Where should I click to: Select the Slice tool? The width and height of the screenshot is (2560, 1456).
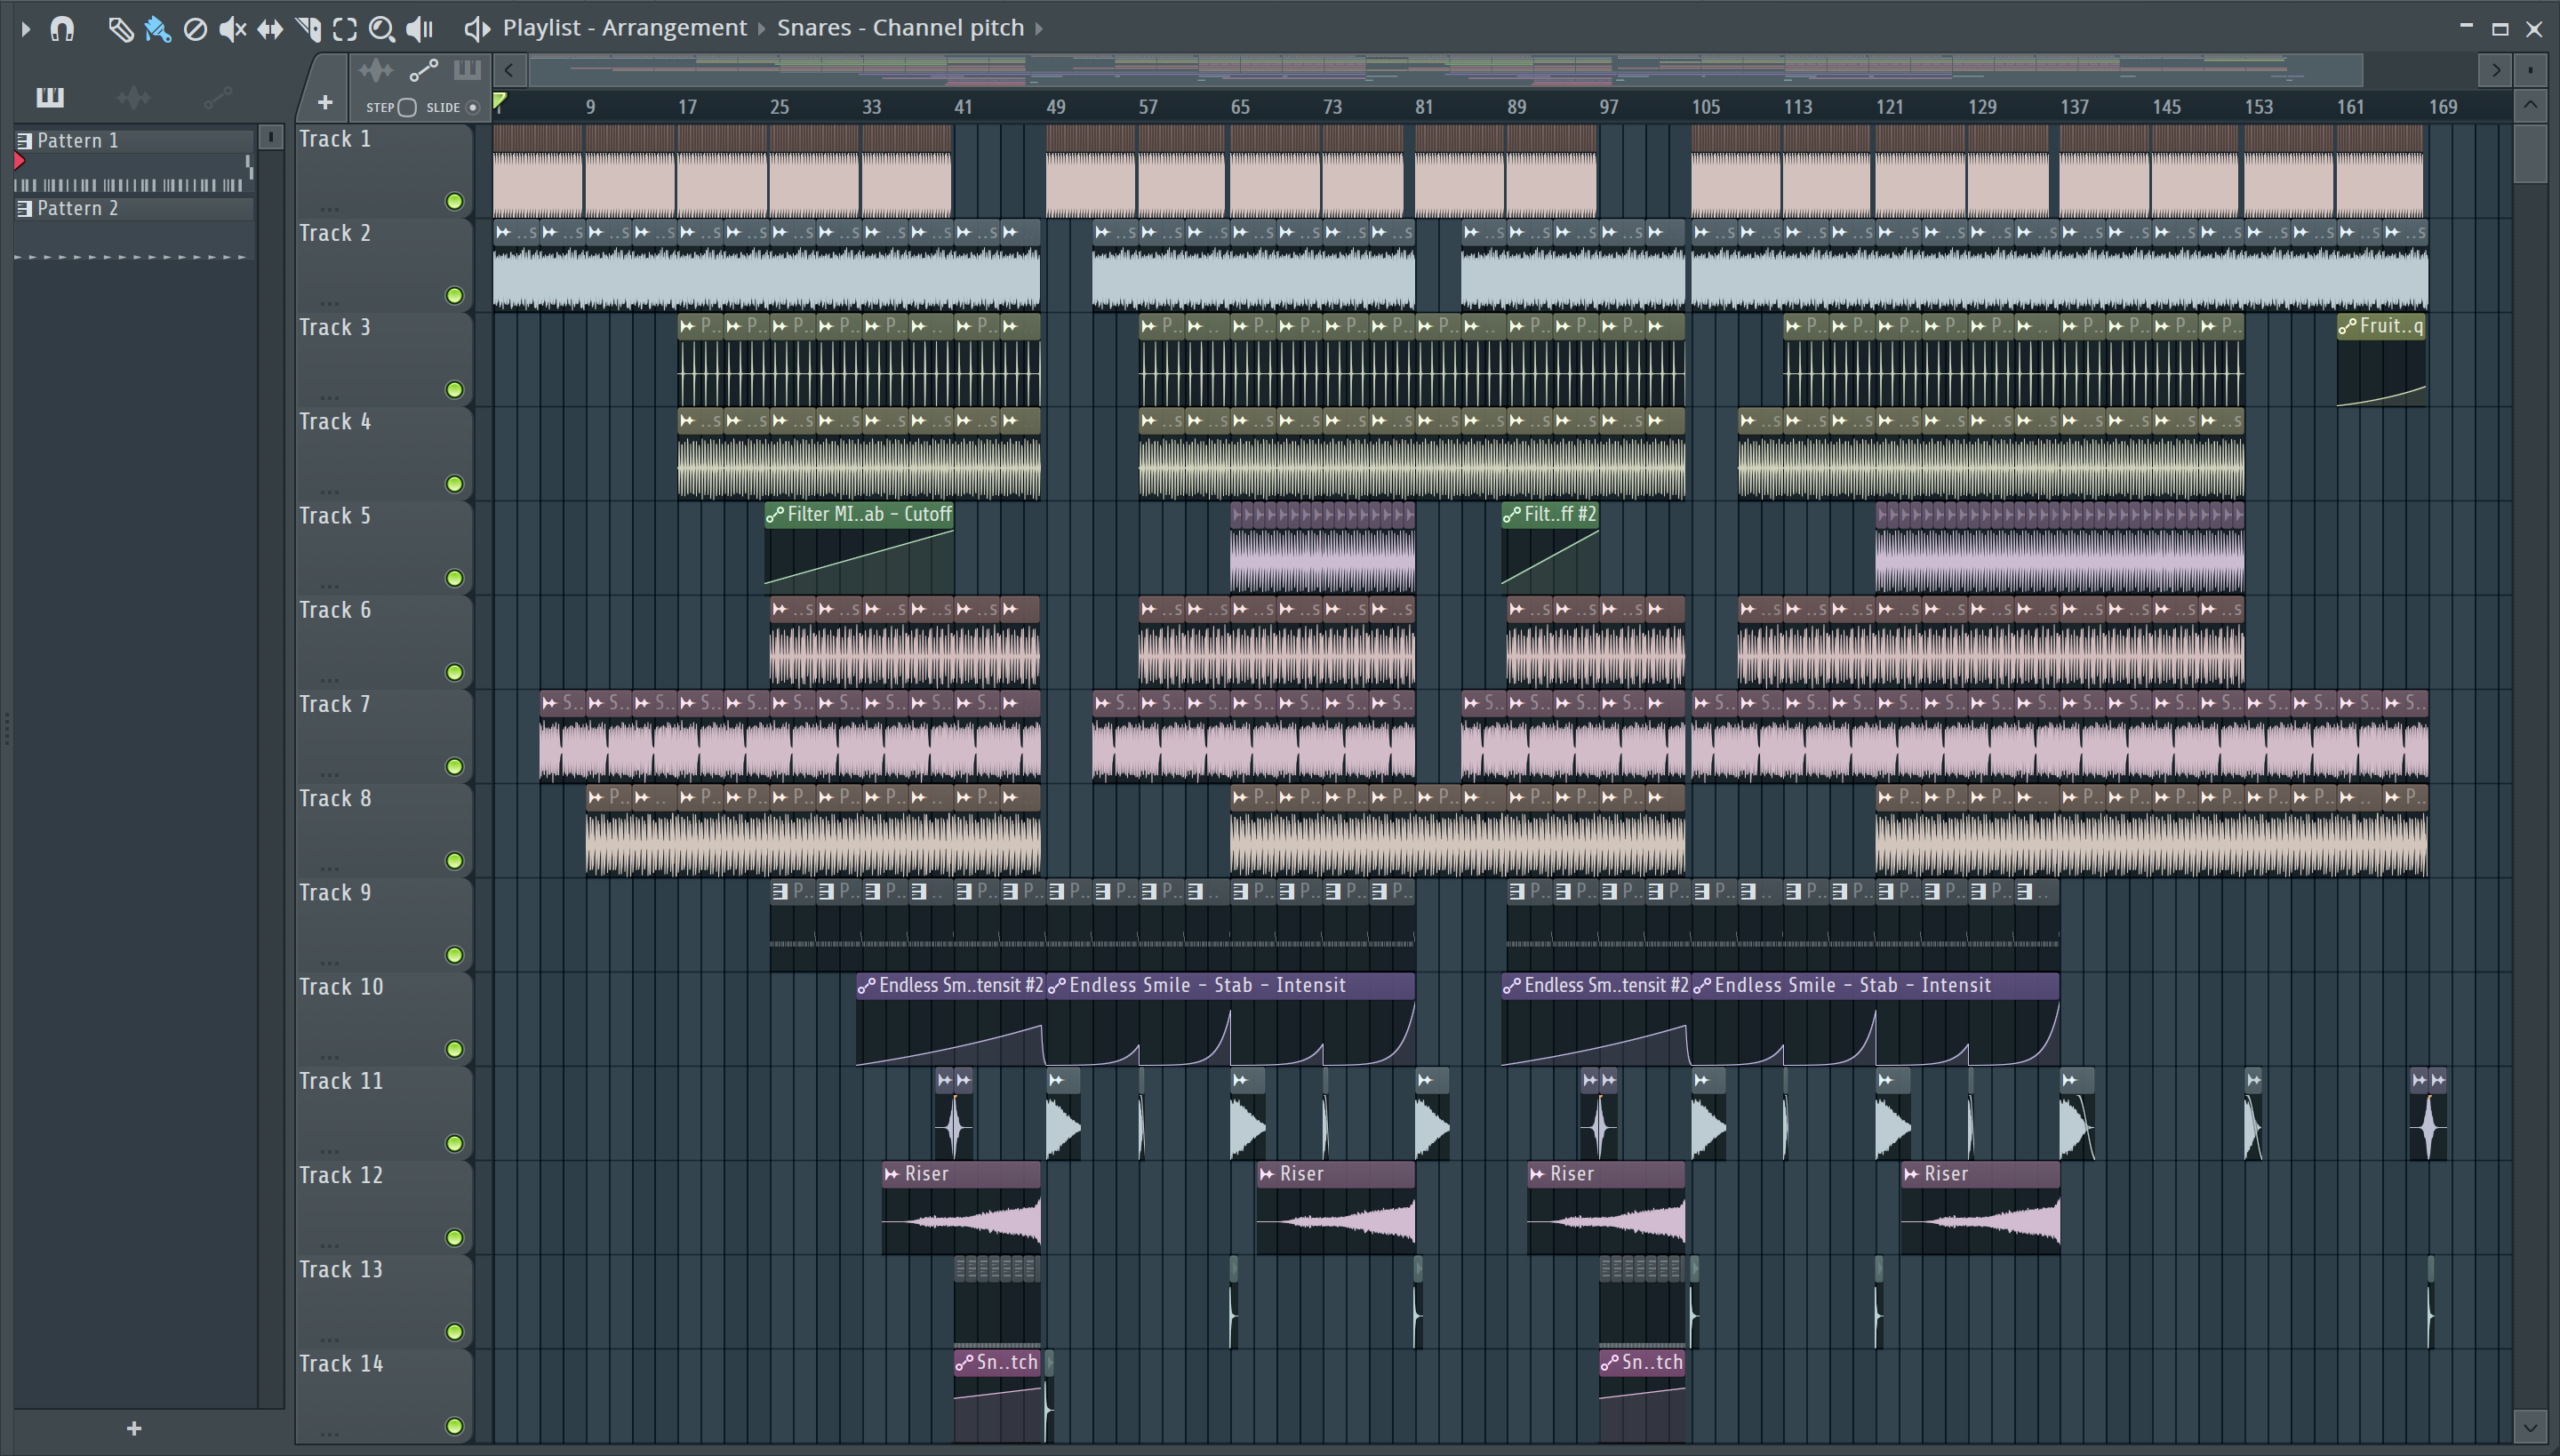pos(308,29)
